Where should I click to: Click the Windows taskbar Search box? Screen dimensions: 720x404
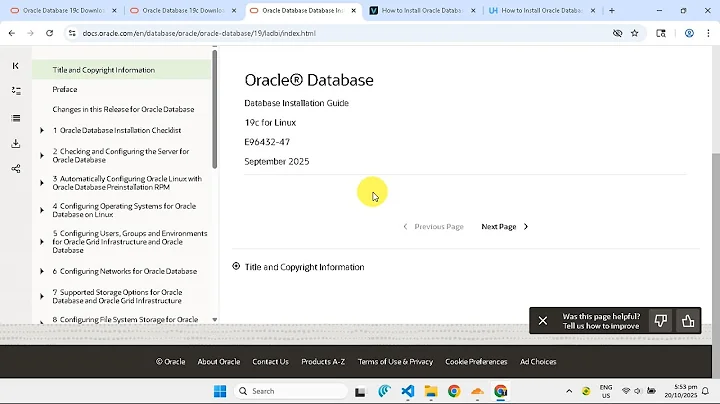[x=291, y=391]
